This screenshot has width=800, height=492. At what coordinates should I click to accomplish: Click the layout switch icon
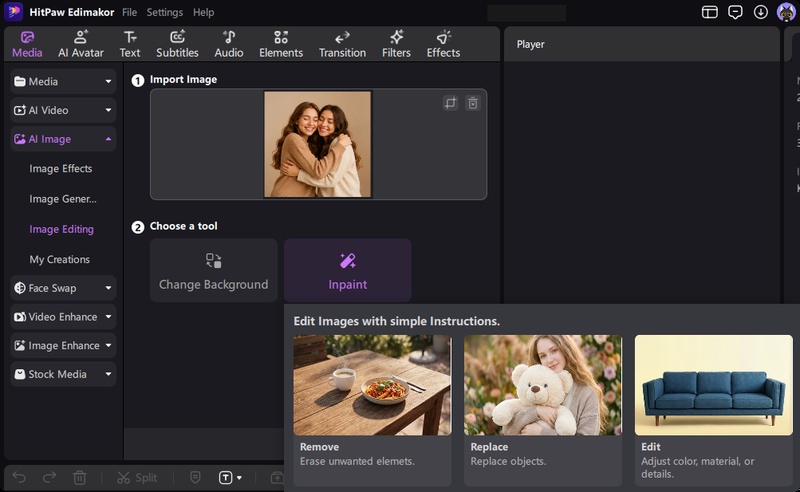[x=709, y=12]
